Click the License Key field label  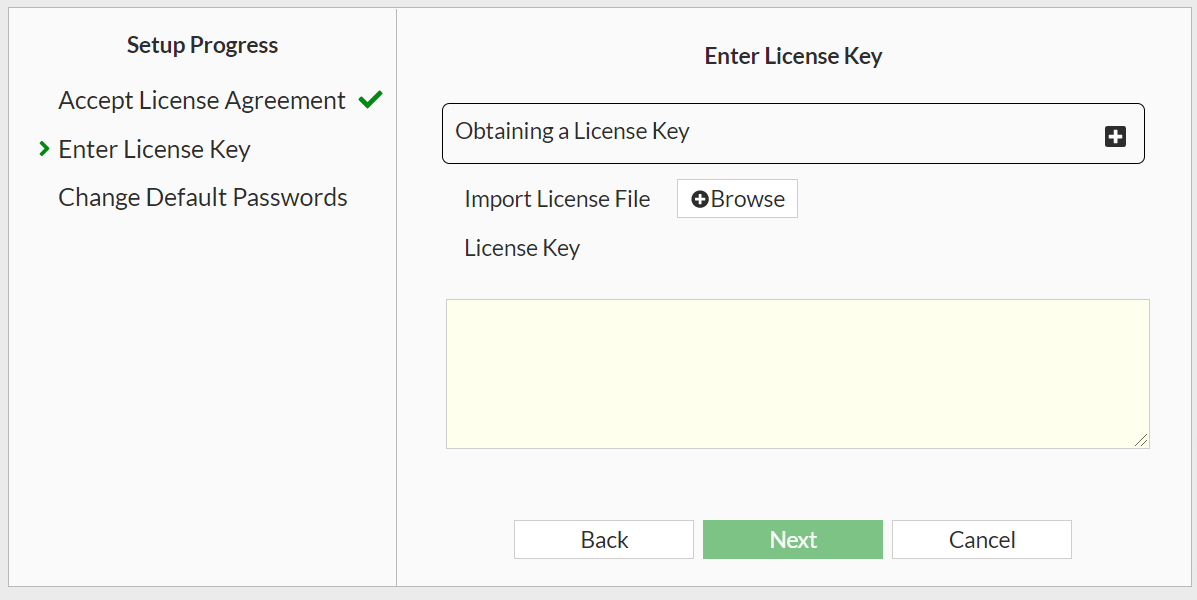point(522,247)
